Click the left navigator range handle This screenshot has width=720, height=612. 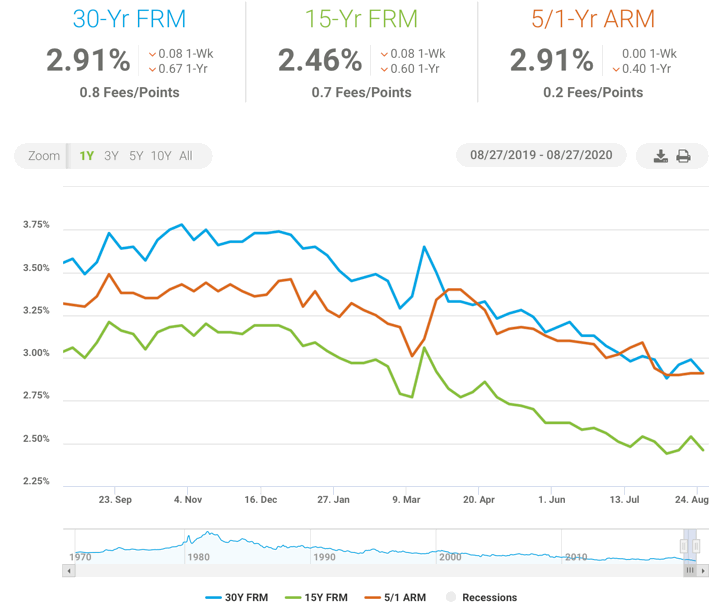[x=685, y=546]
